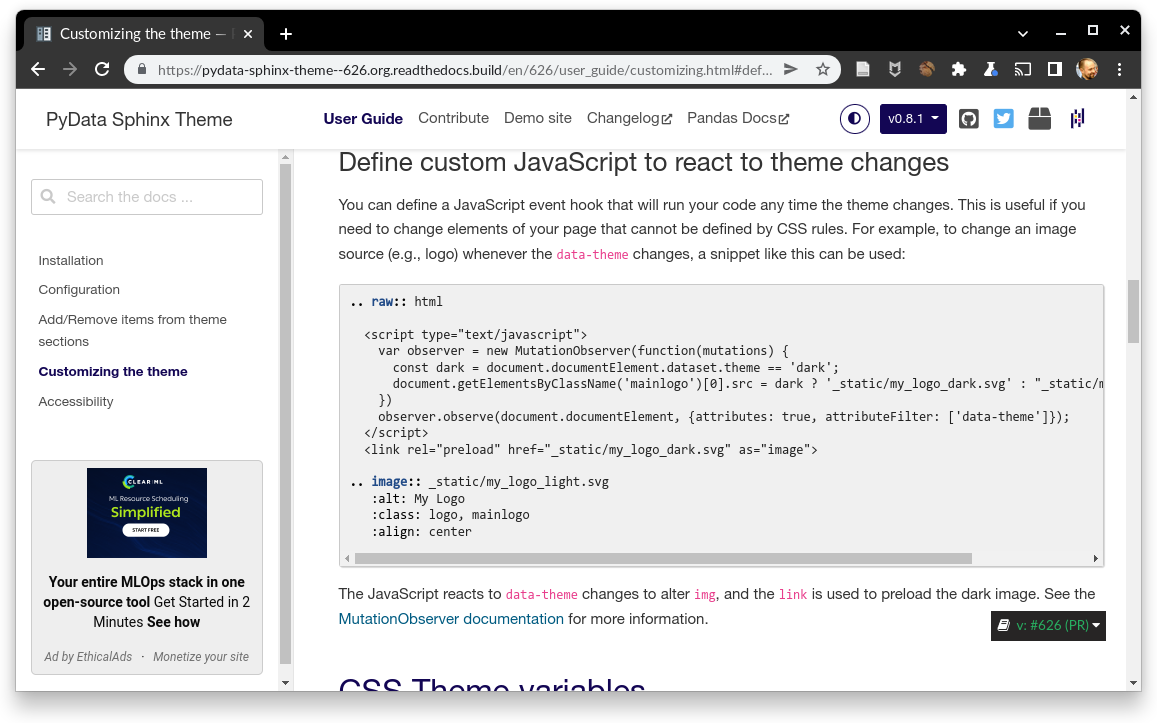Go to Configuration in the sidebar
This screenshot has height=723, width=1157.
pos(79,290)
